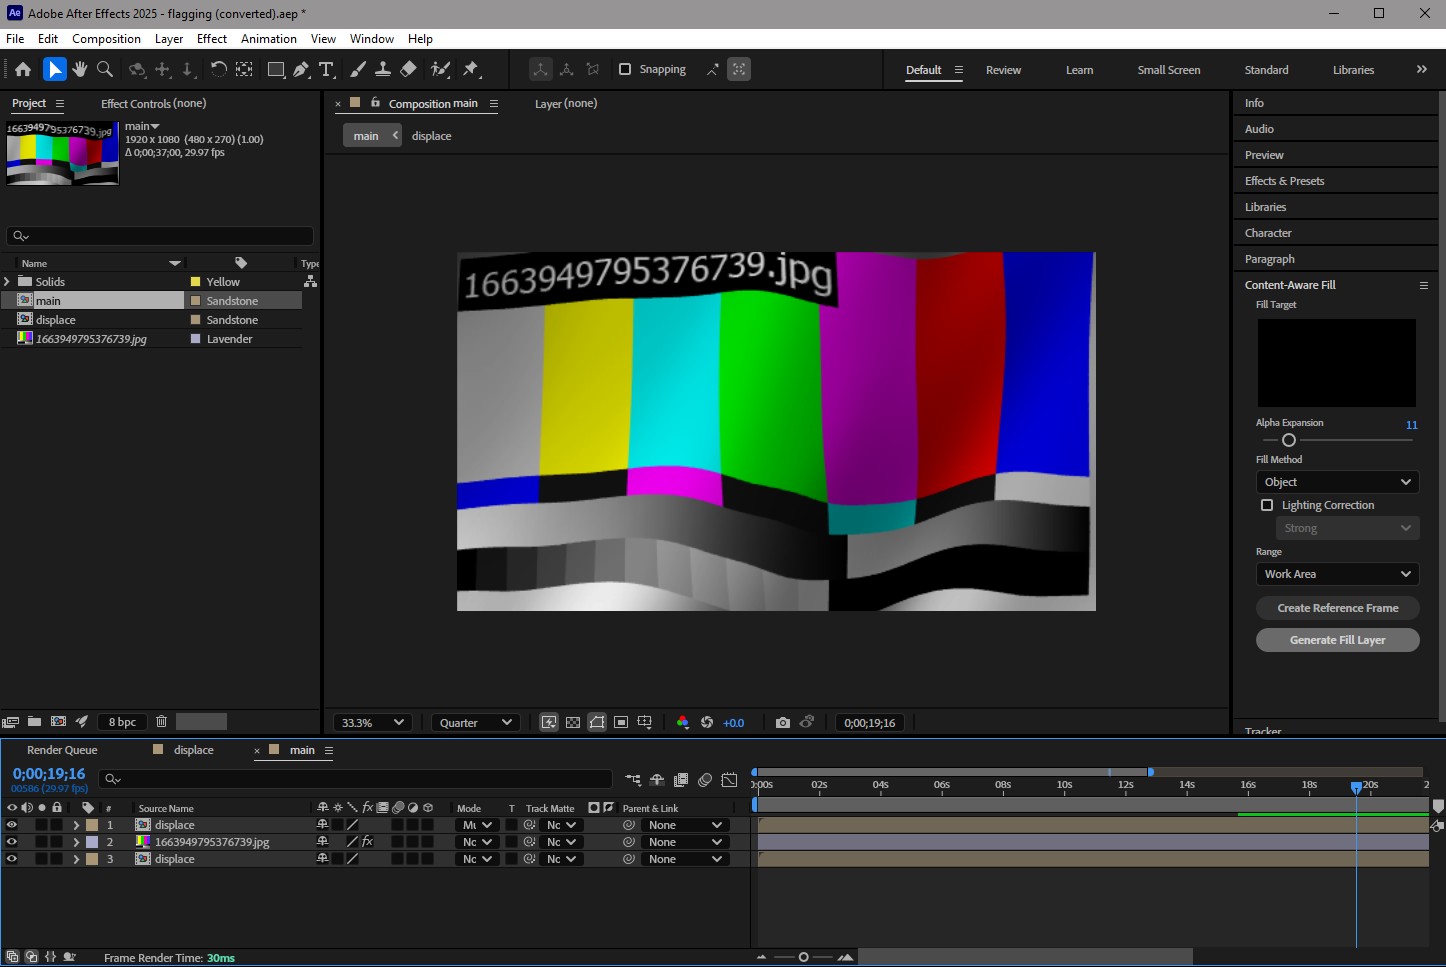Select the Hand tool
1446x967 pixels.
tap(79, 69)
